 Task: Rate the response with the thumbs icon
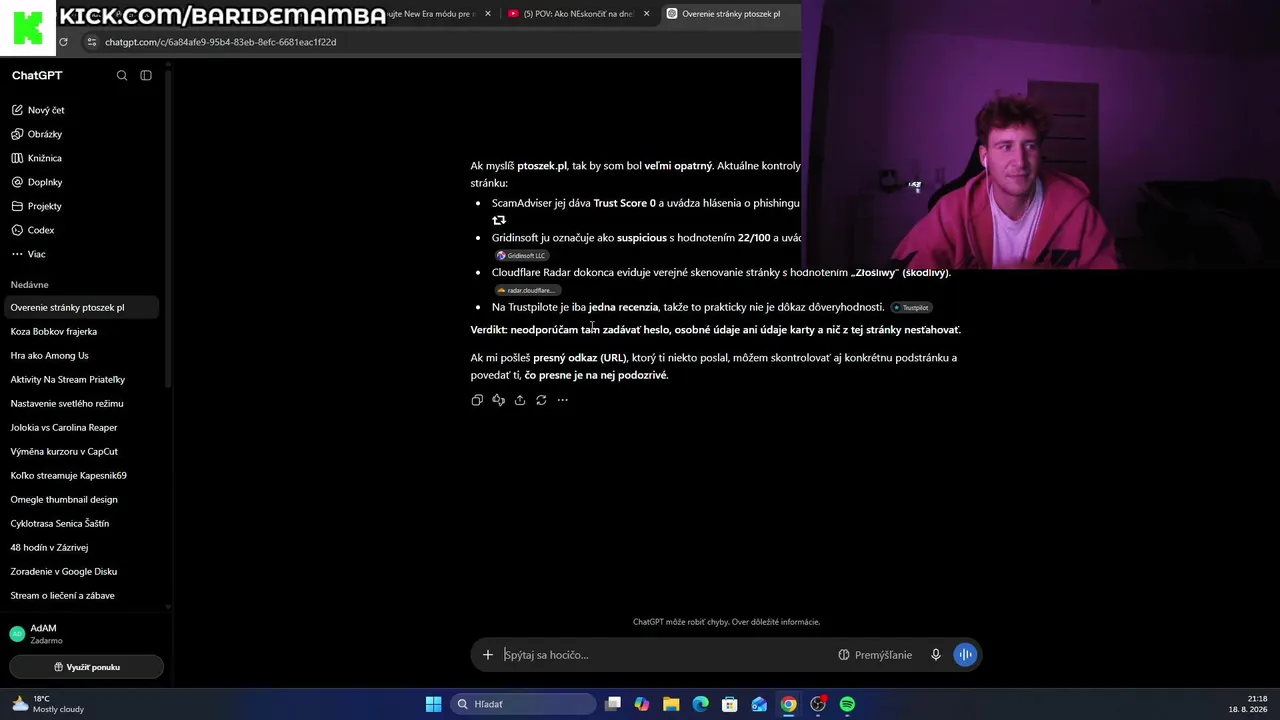tap(498, 400)
